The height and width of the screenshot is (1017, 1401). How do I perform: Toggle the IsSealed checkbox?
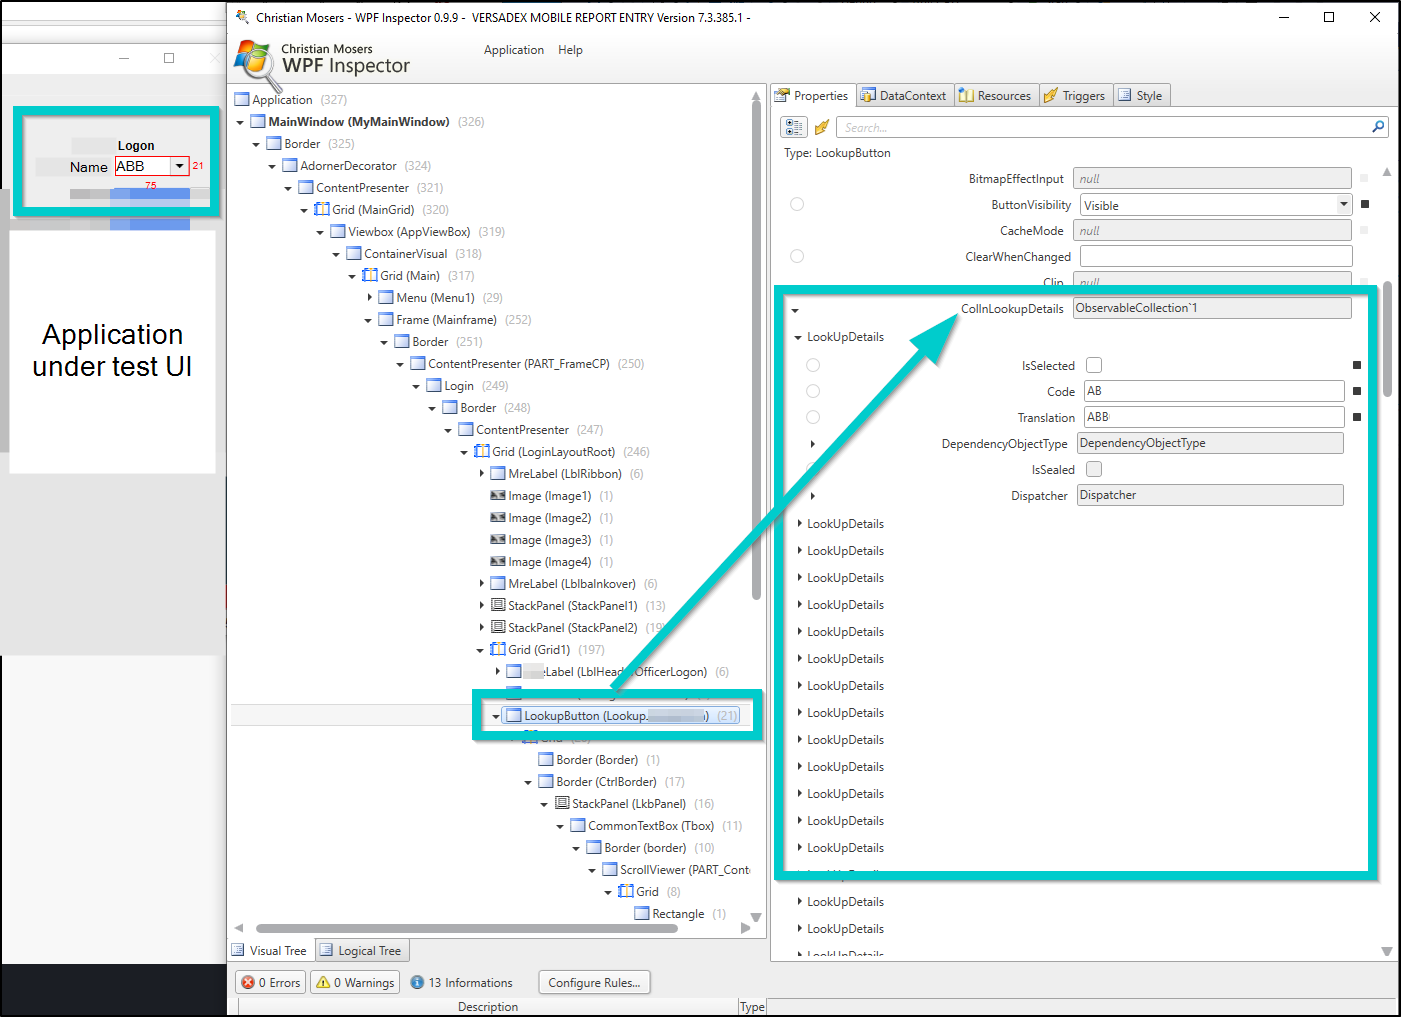[x=1094, y=469]
